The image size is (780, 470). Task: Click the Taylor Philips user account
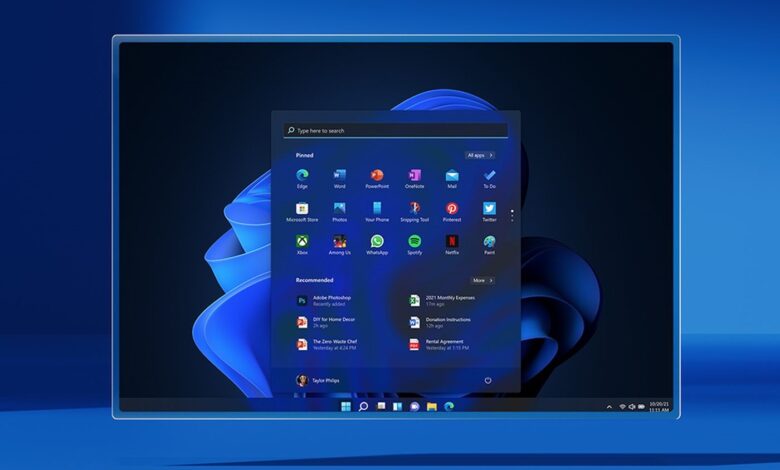coord(318,380)
